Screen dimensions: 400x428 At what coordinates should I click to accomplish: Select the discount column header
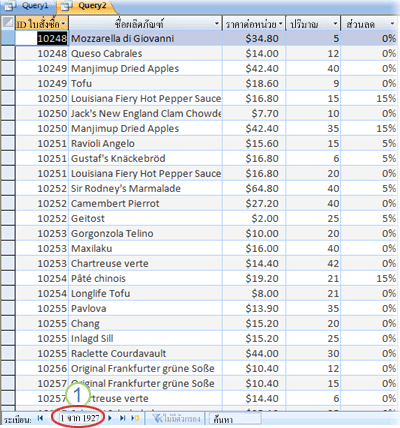click(369, 24)
